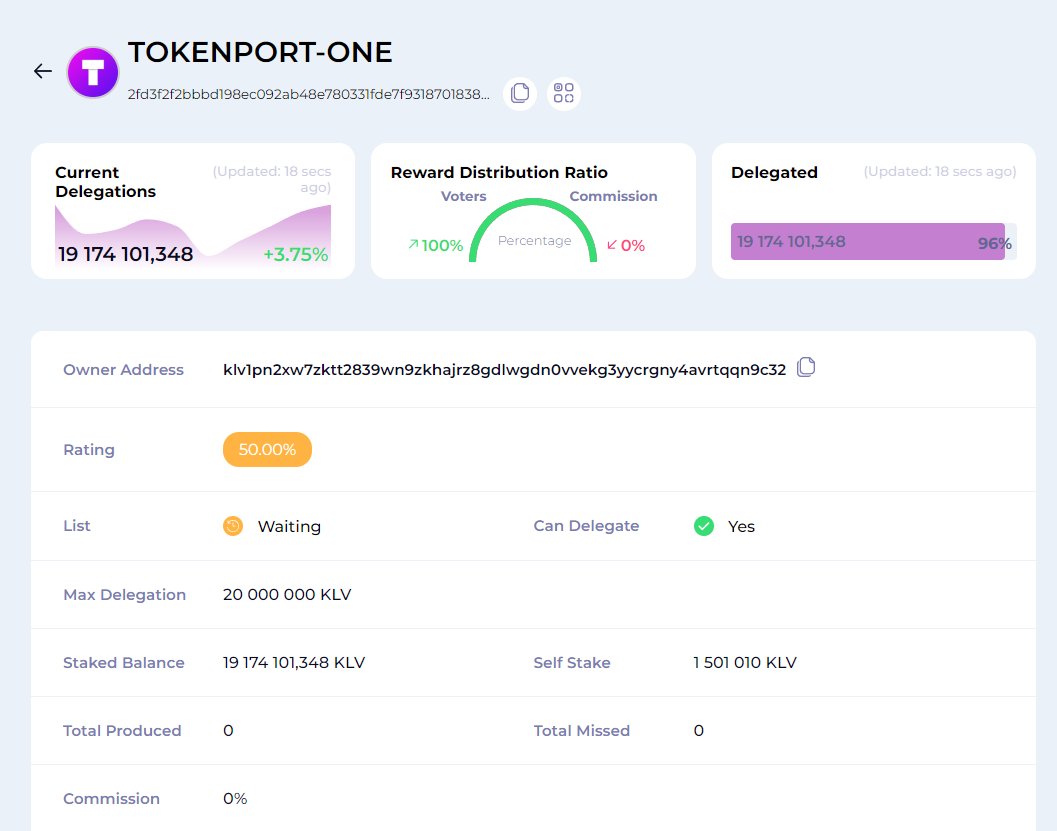Click the red commission down-arrow icon
This screenshot has width=1057, height=831.
click(x=612, y=245)
